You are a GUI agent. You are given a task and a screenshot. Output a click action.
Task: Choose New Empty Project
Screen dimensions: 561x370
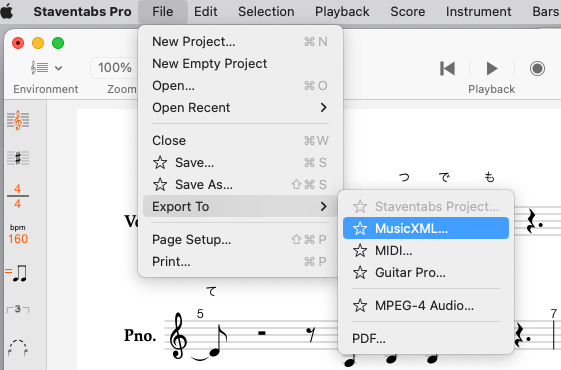(x=240, y=64)
